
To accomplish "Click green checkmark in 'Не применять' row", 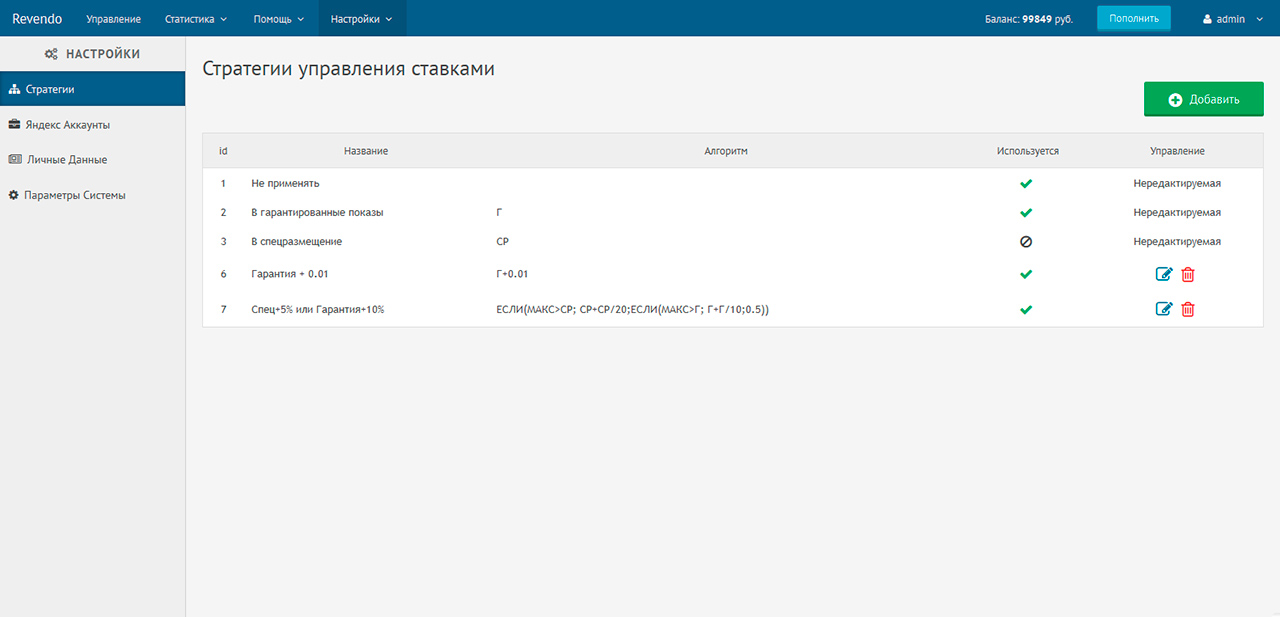I will pos(1026,184).
